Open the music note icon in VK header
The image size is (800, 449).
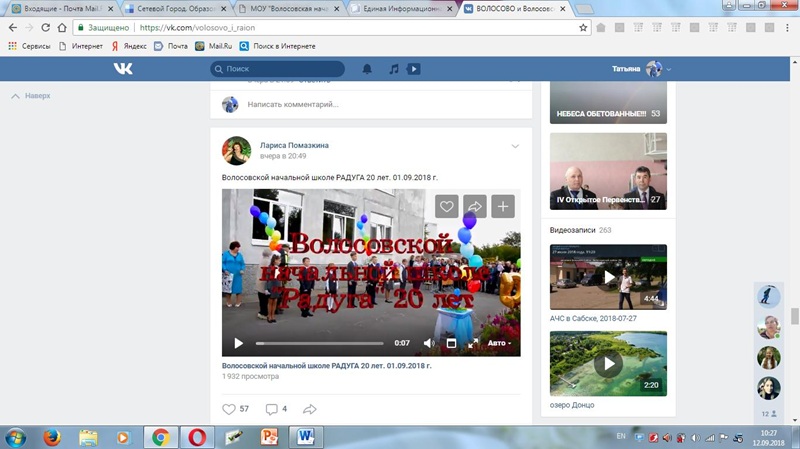pyautogui.click(x=394, y=69)
